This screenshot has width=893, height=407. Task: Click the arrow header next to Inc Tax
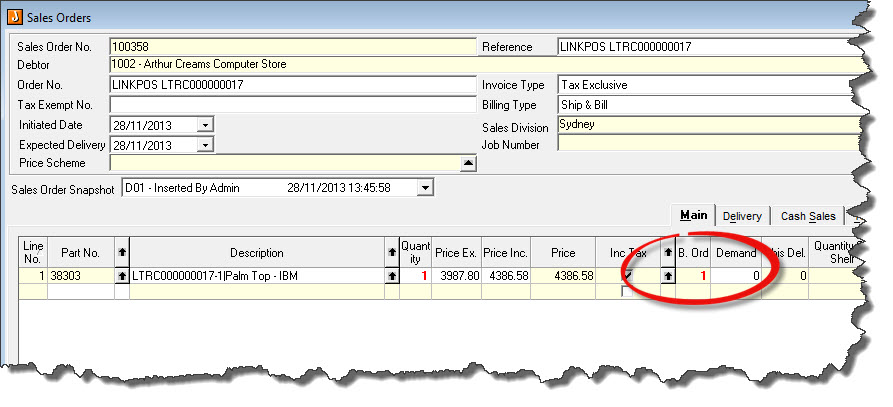point(668,252)
